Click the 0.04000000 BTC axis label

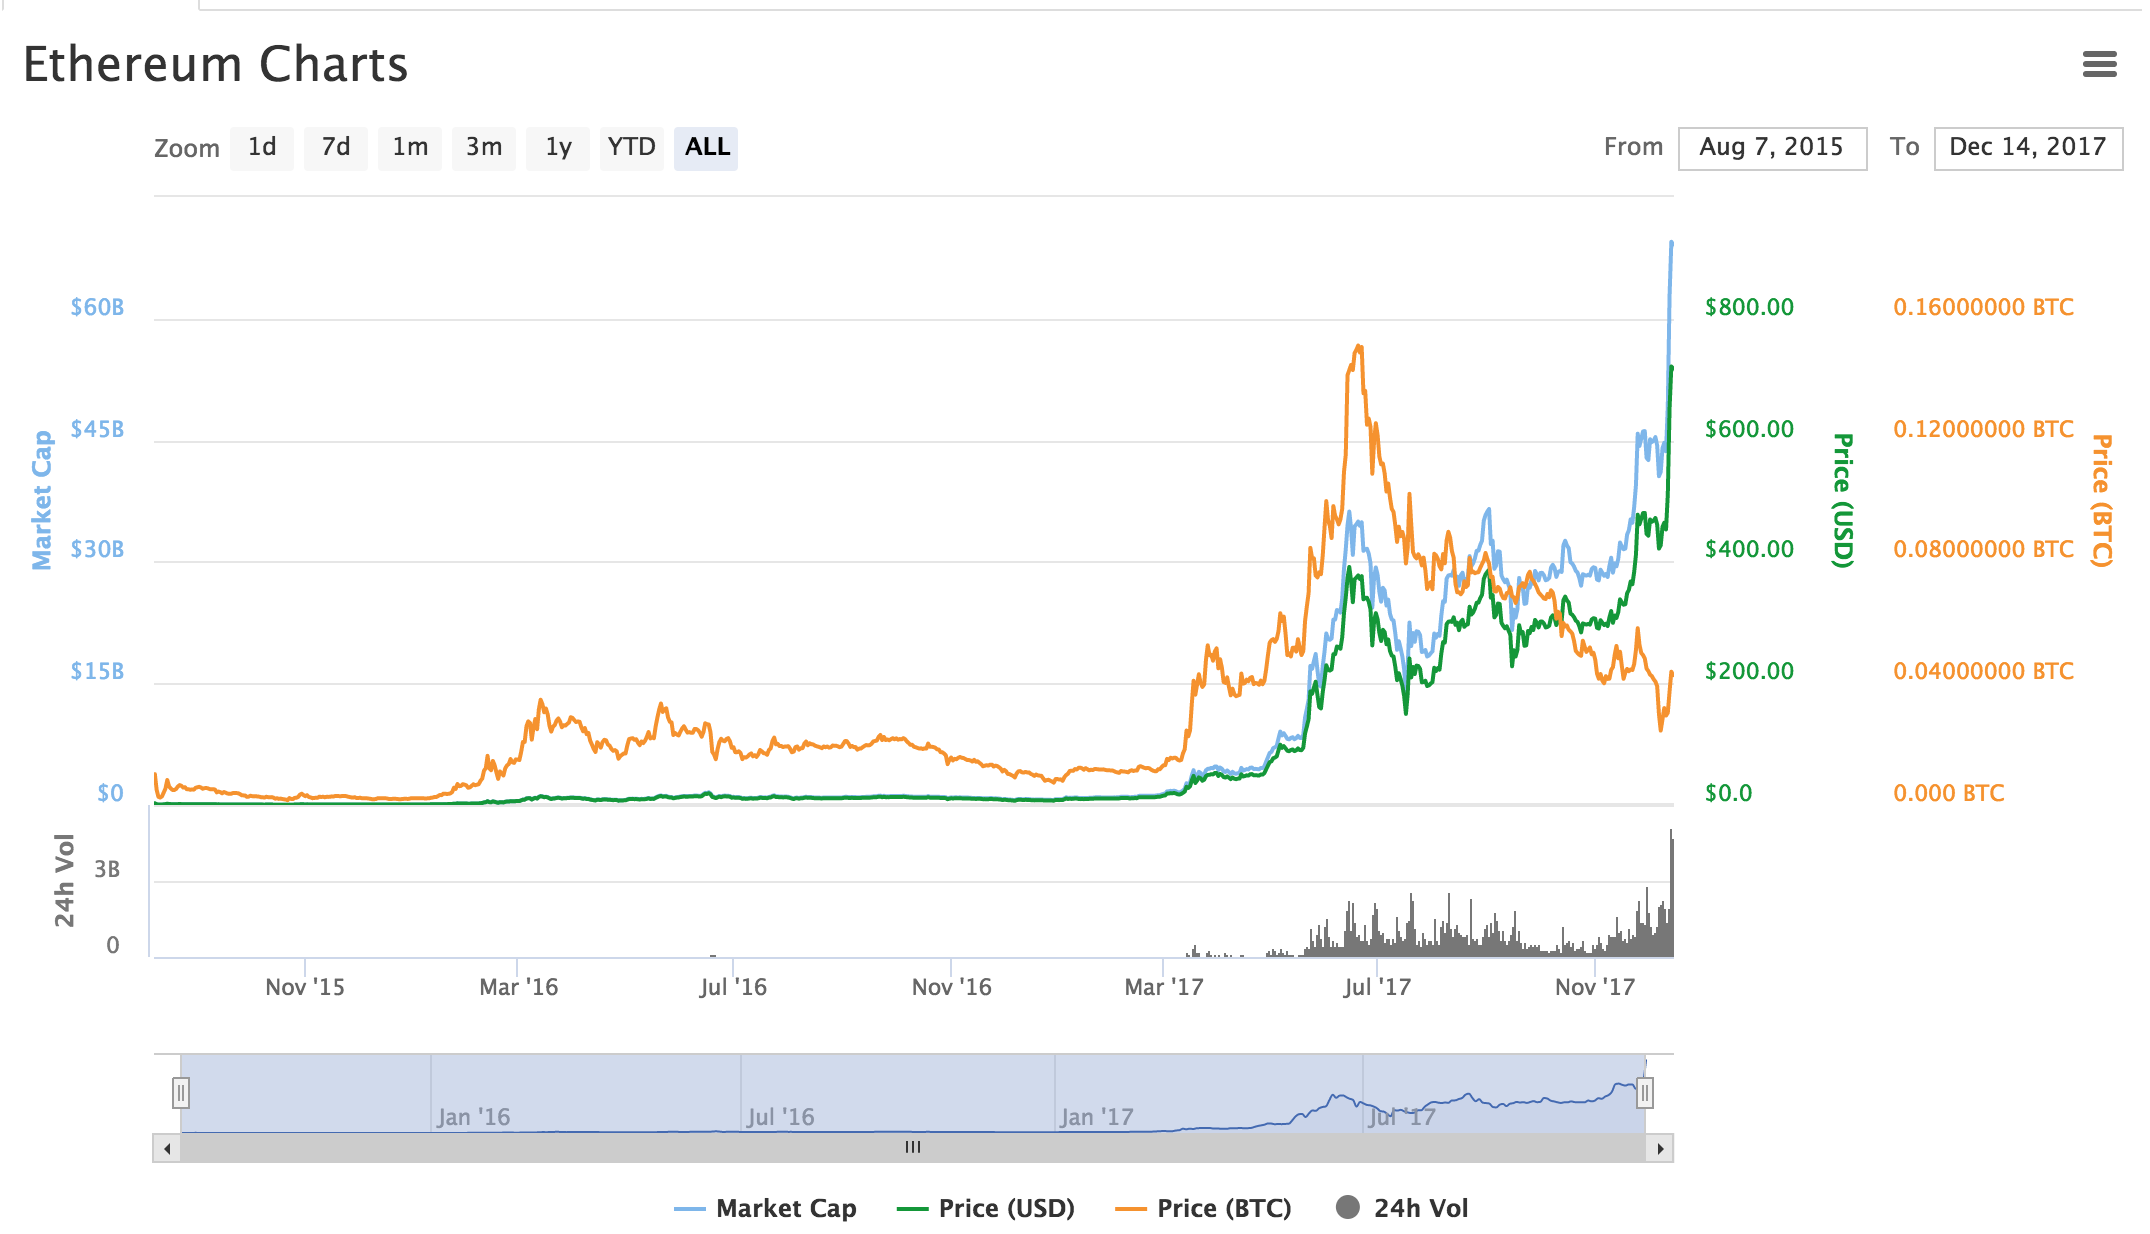[x=1983, y=671]
